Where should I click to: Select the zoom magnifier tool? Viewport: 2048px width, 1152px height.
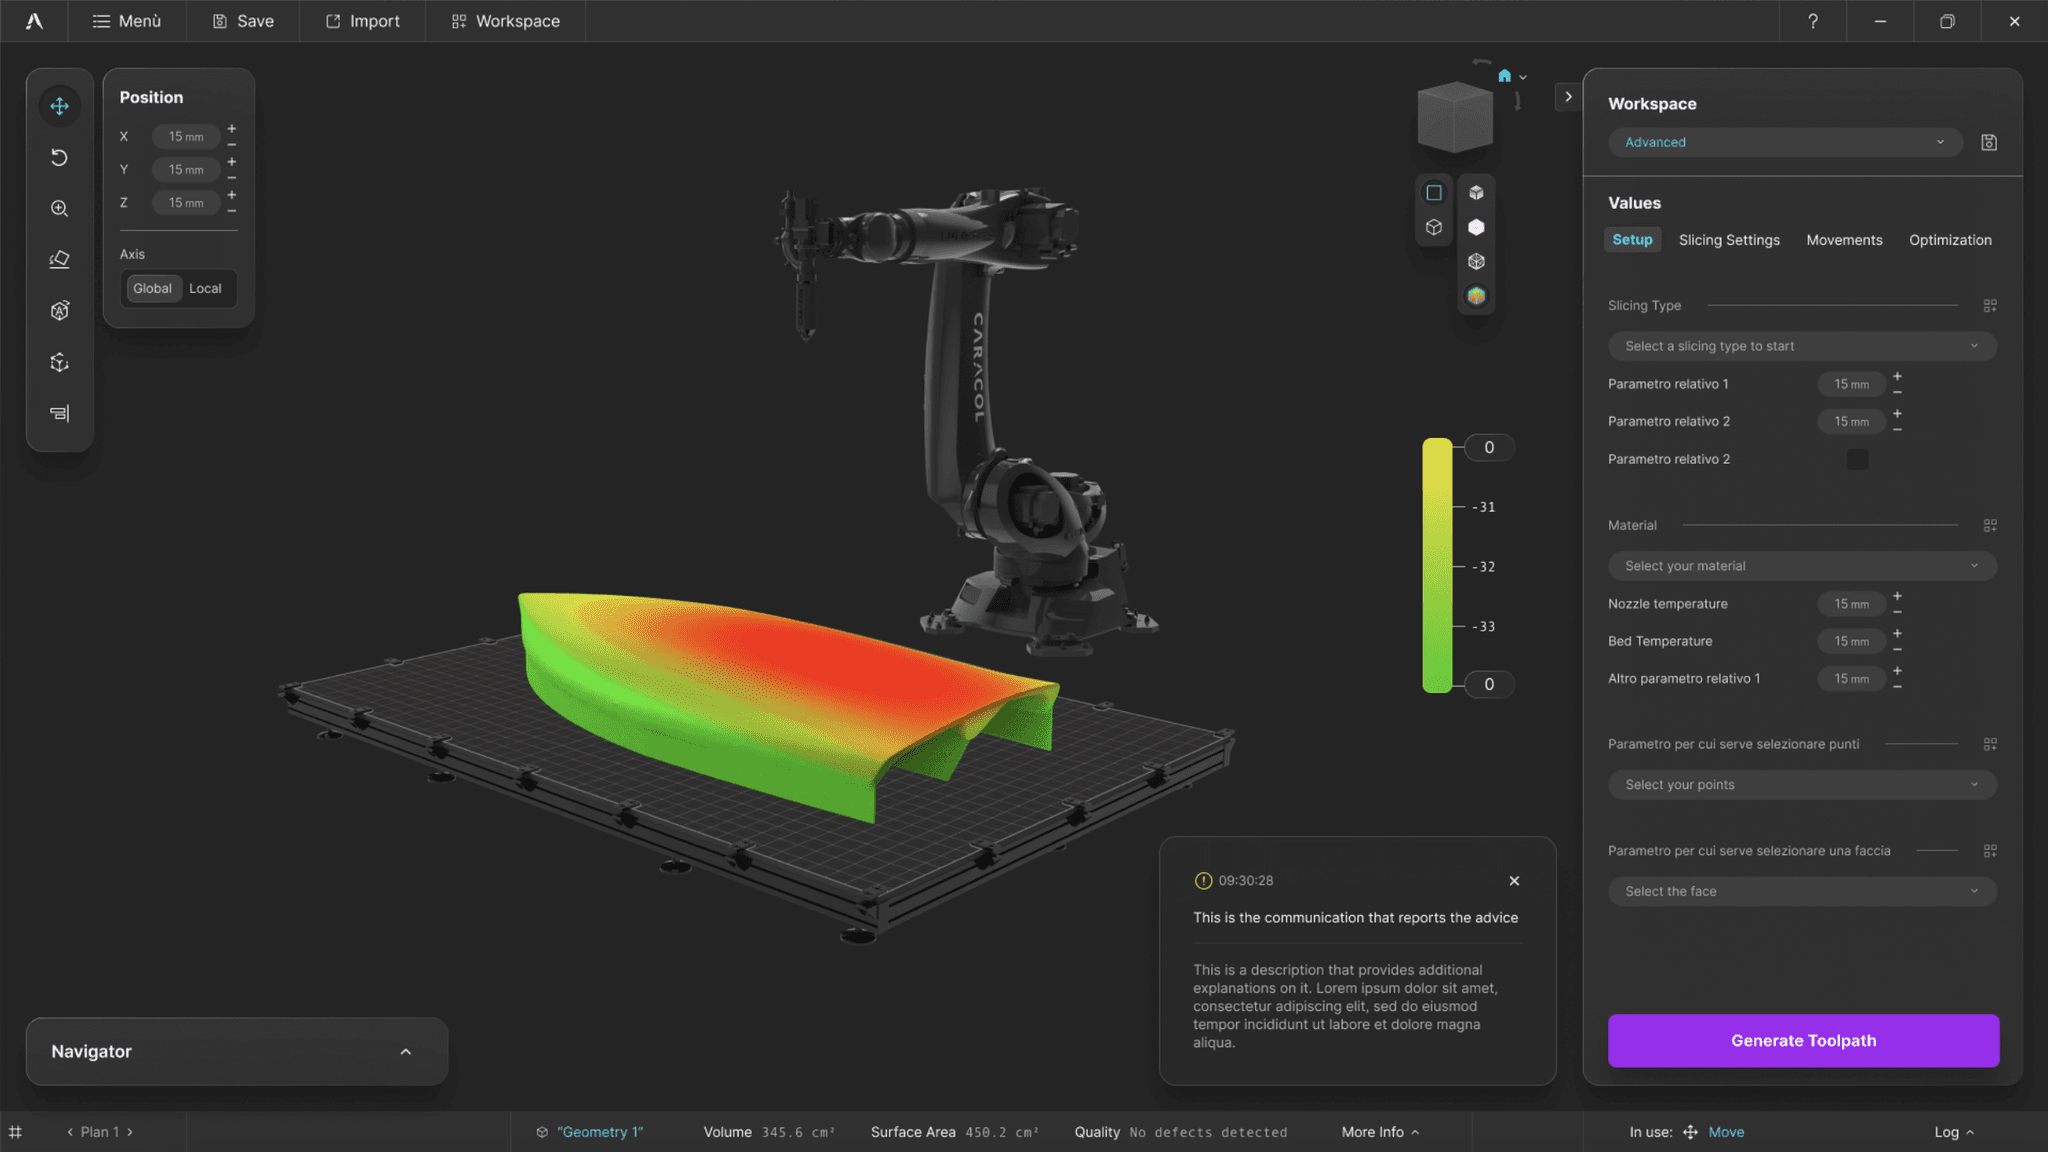click(60, 208)
